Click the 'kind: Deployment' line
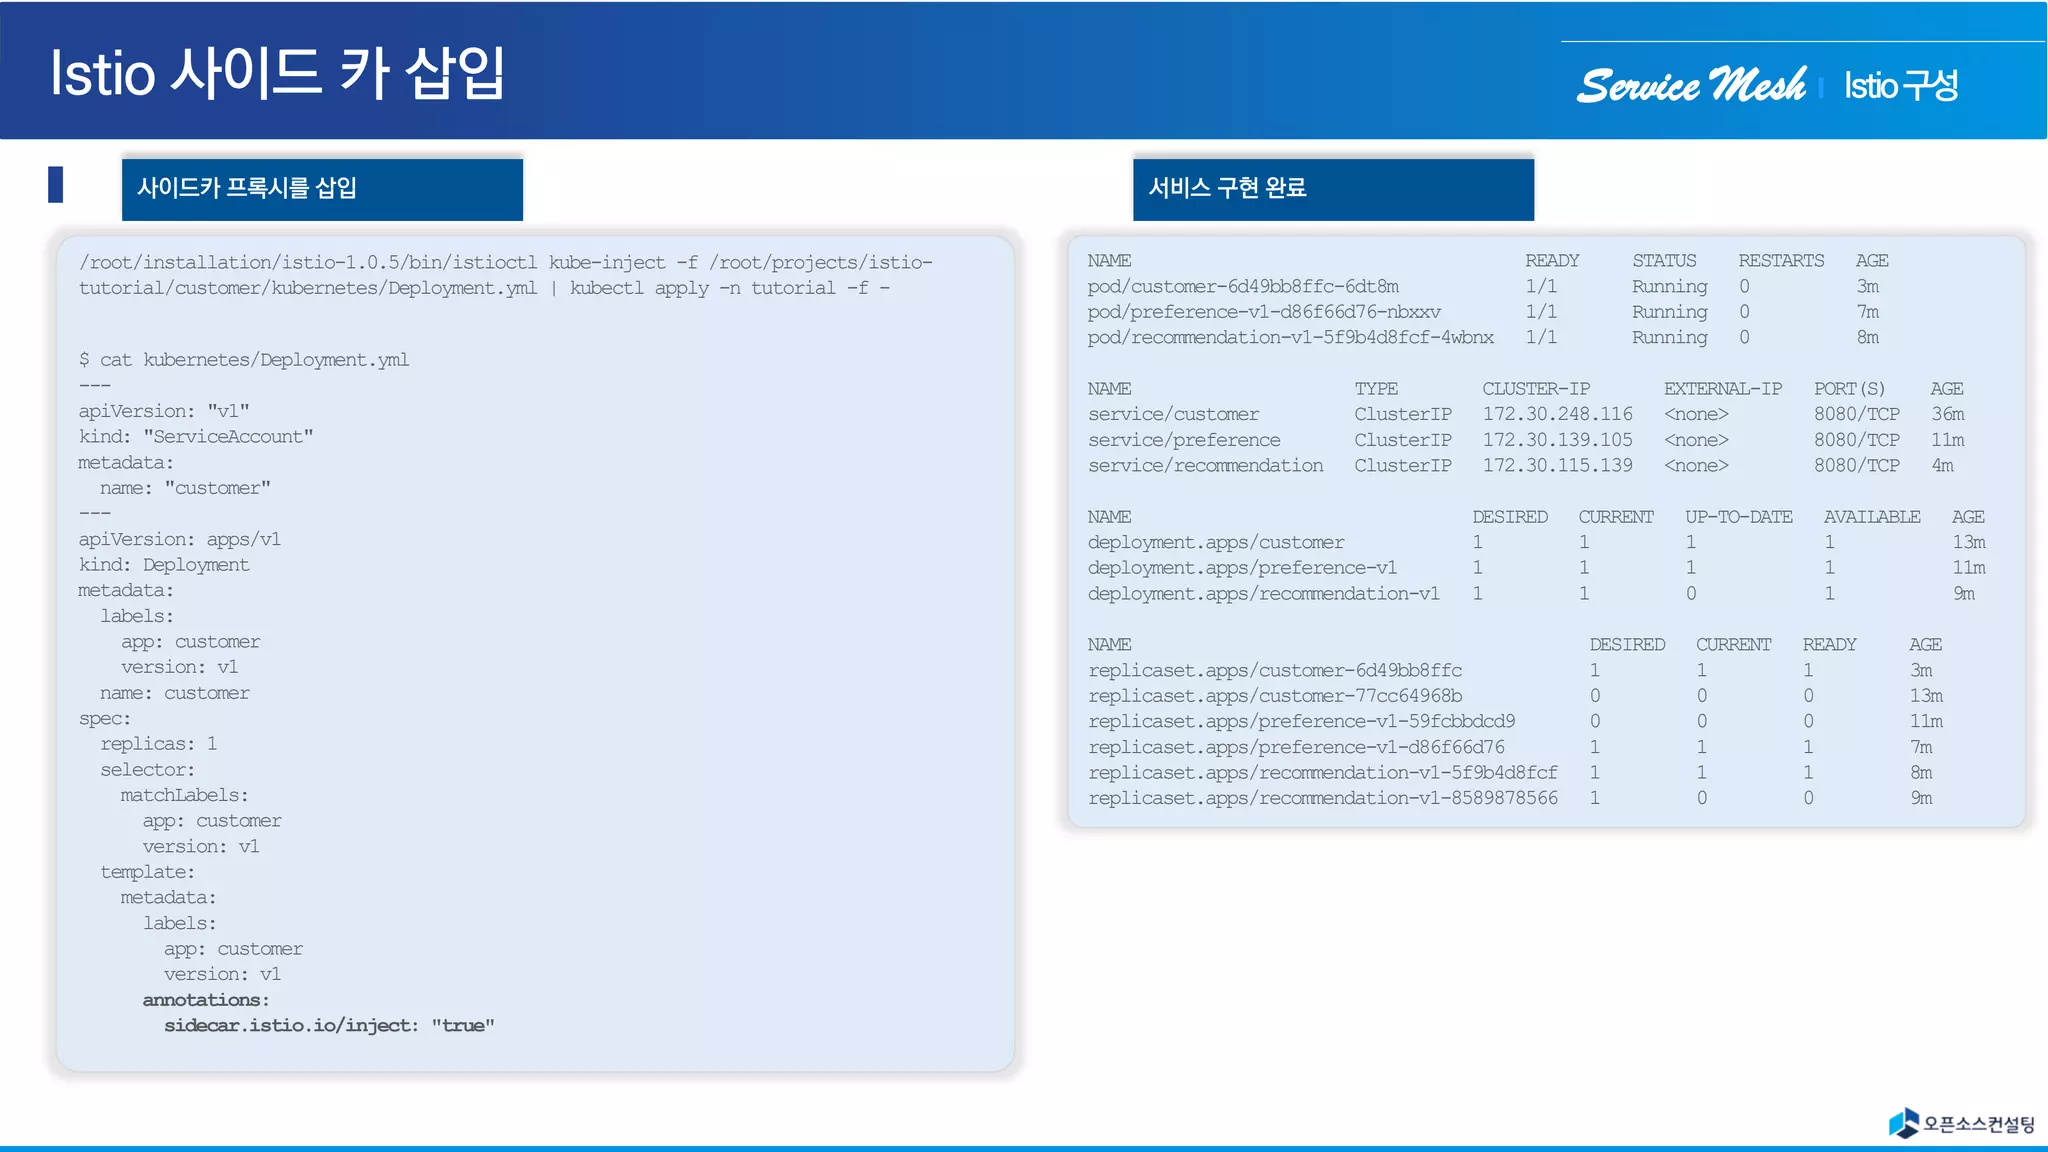The height and width of the screenshot is (1152, 2048). tap(164, 565)
